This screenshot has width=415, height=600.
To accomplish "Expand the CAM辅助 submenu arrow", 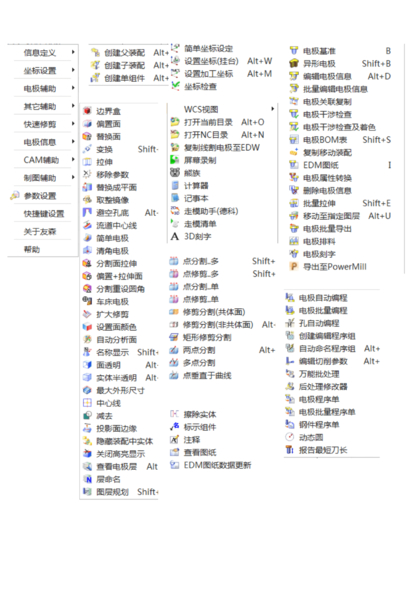I will coord(73,159).
